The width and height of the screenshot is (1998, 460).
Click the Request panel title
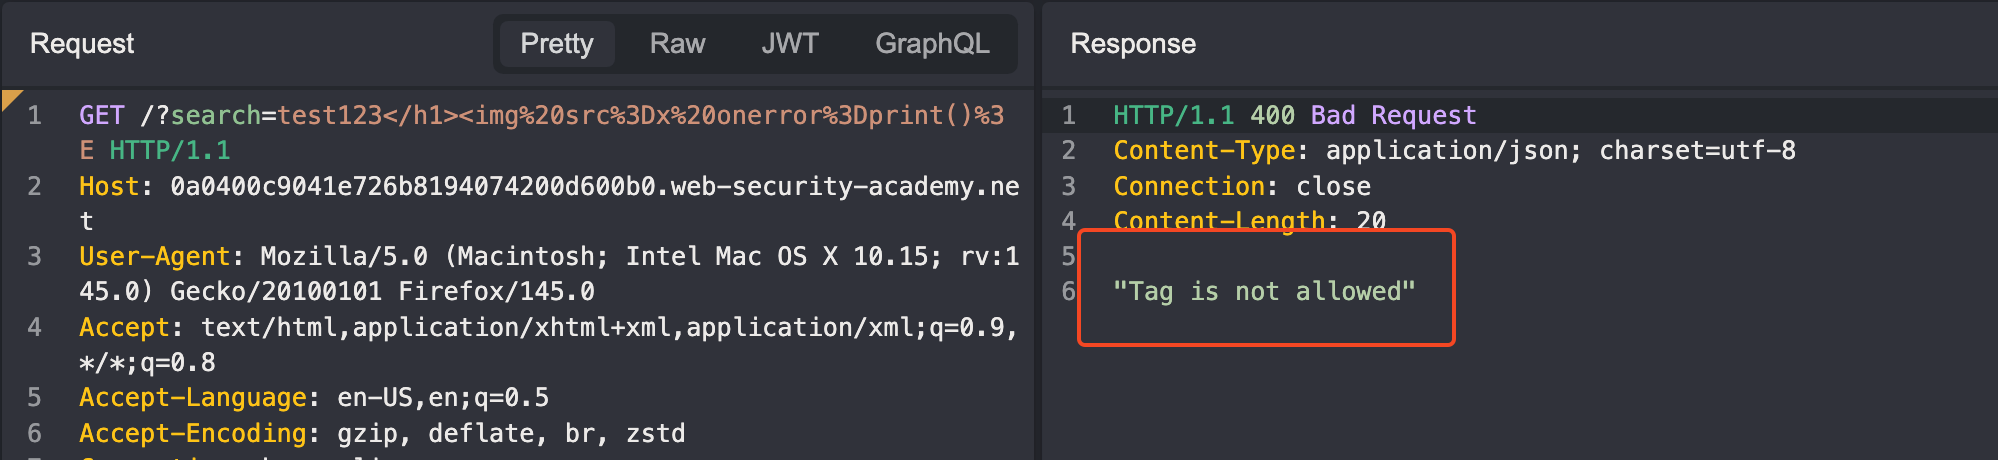(82, 44)
